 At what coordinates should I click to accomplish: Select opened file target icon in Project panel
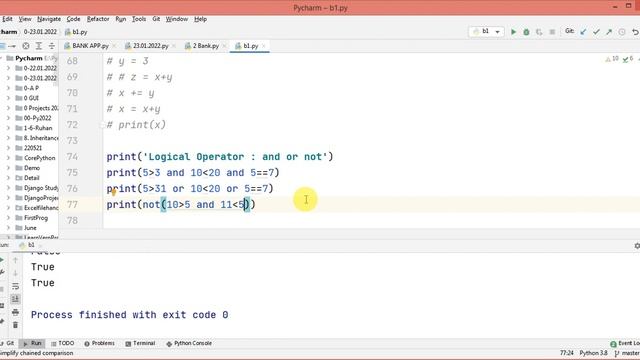[x=26, y=46]
